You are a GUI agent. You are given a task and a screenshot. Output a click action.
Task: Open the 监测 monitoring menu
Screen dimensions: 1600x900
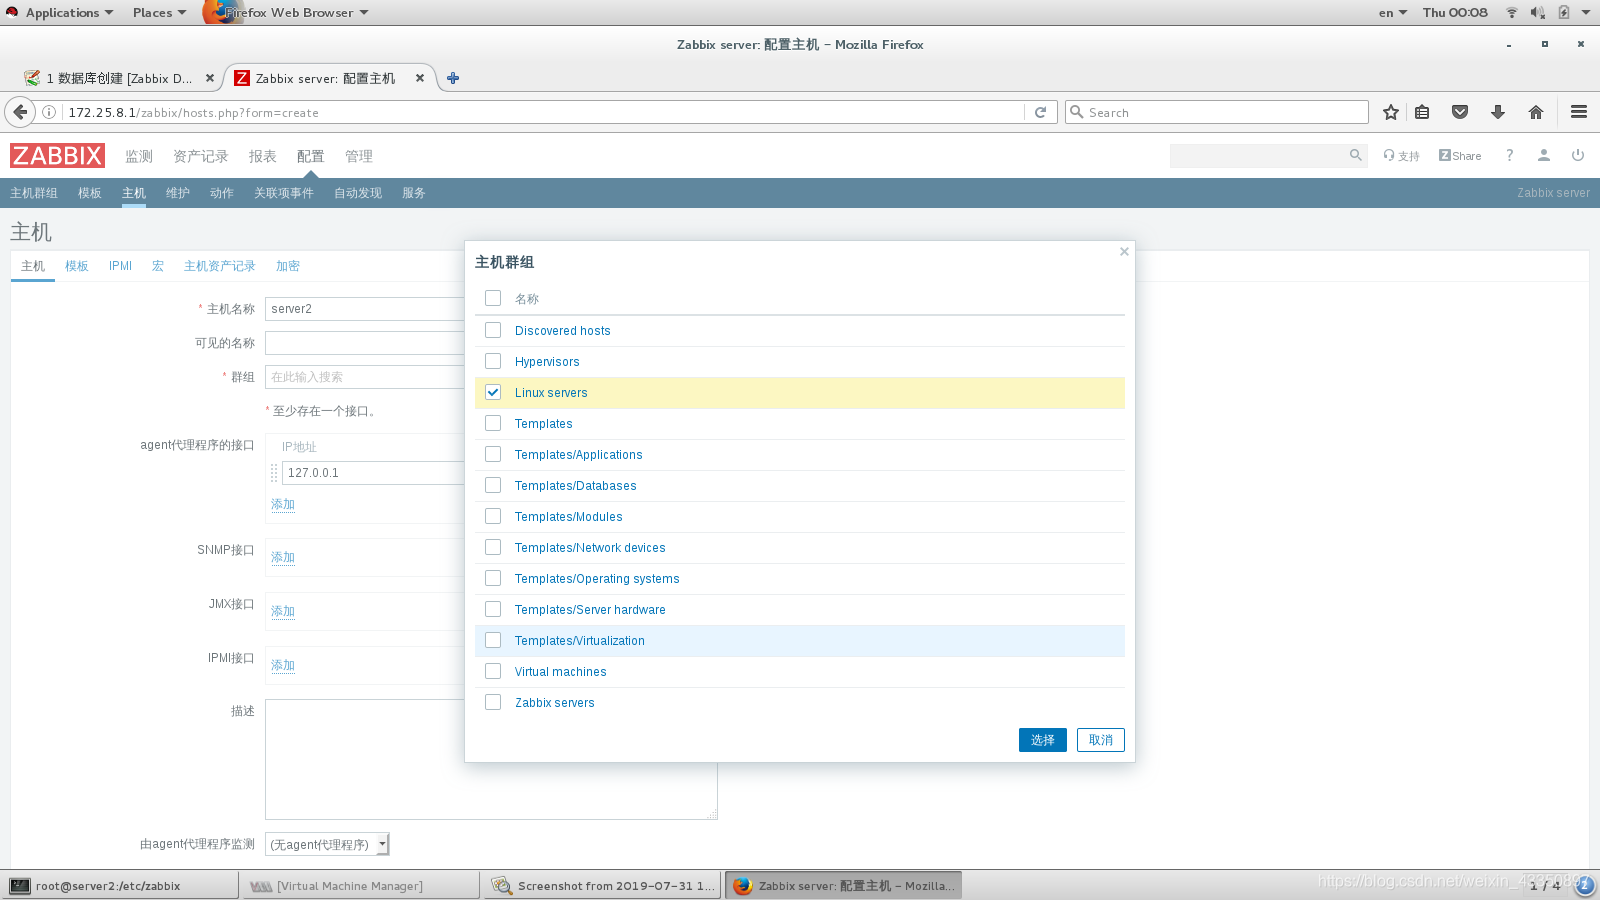point(139,156)
